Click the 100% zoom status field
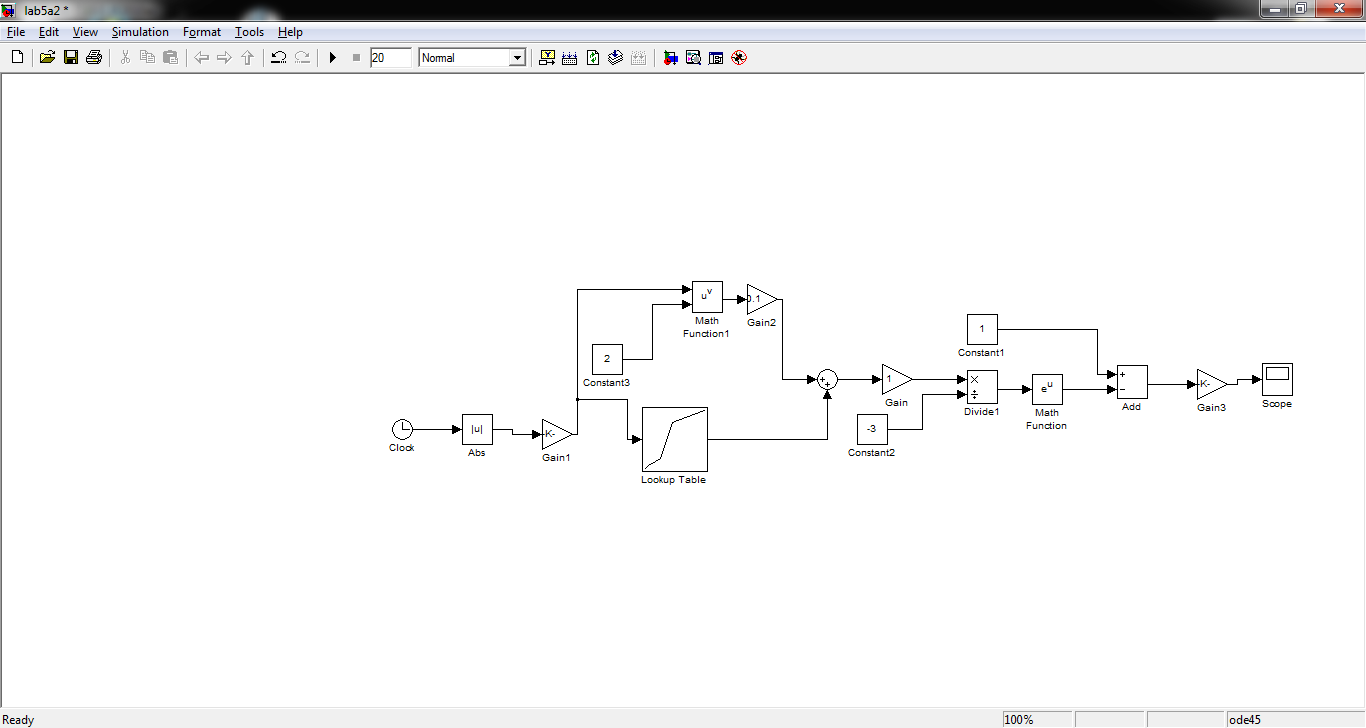The width and height of the screenshot is (1366, 728). (x=1037, y=720)
